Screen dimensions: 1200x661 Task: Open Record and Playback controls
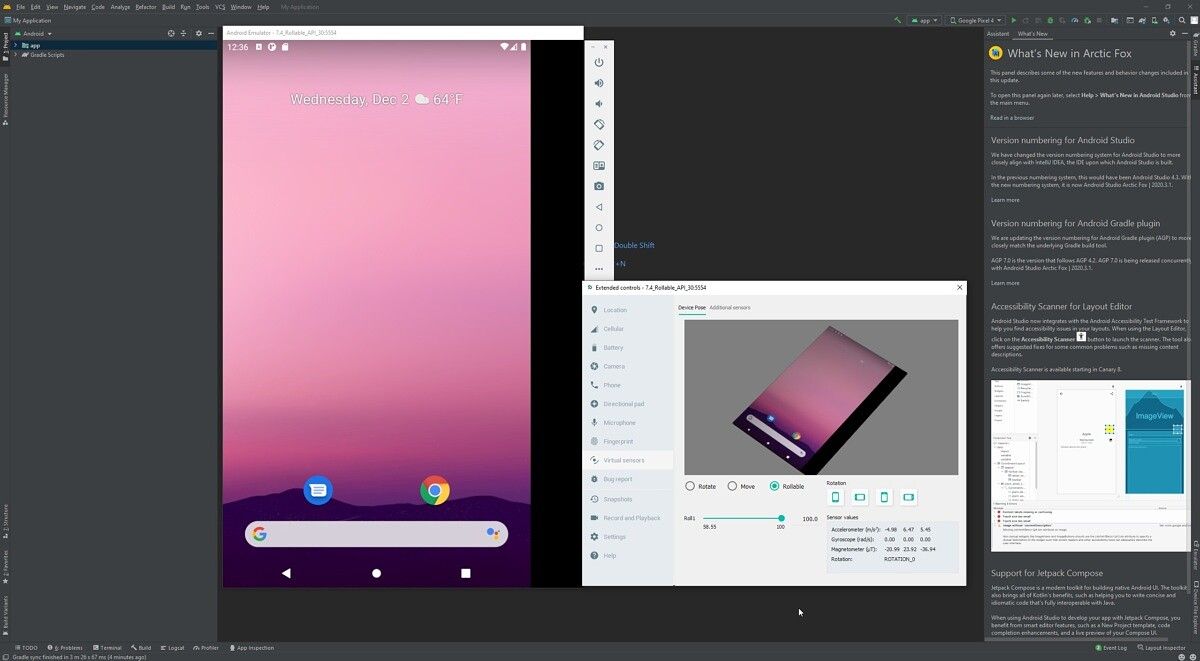(630, 517)
